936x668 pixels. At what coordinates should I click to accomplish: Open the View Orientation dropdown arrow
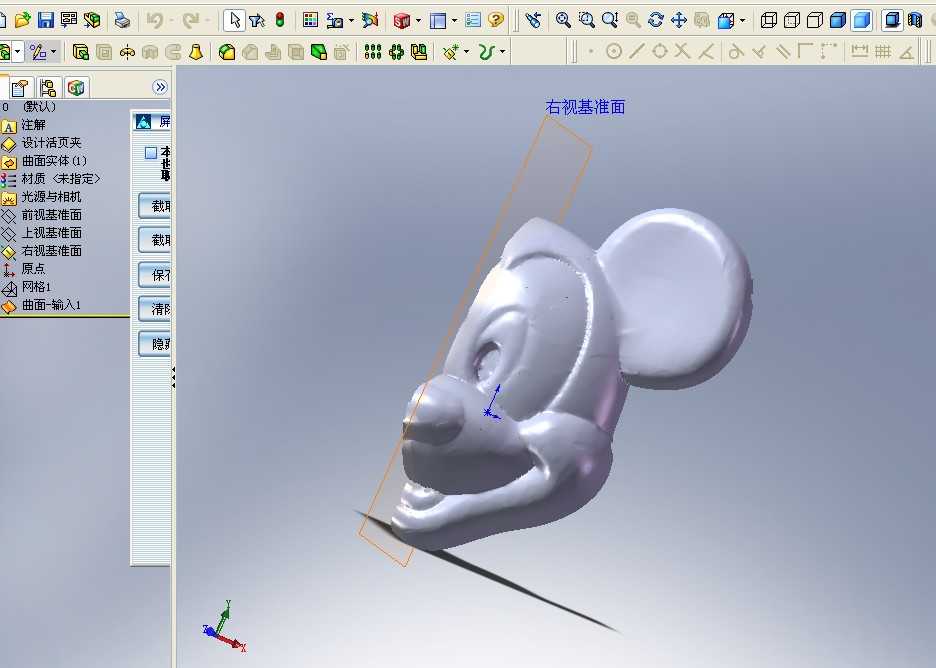742,20
